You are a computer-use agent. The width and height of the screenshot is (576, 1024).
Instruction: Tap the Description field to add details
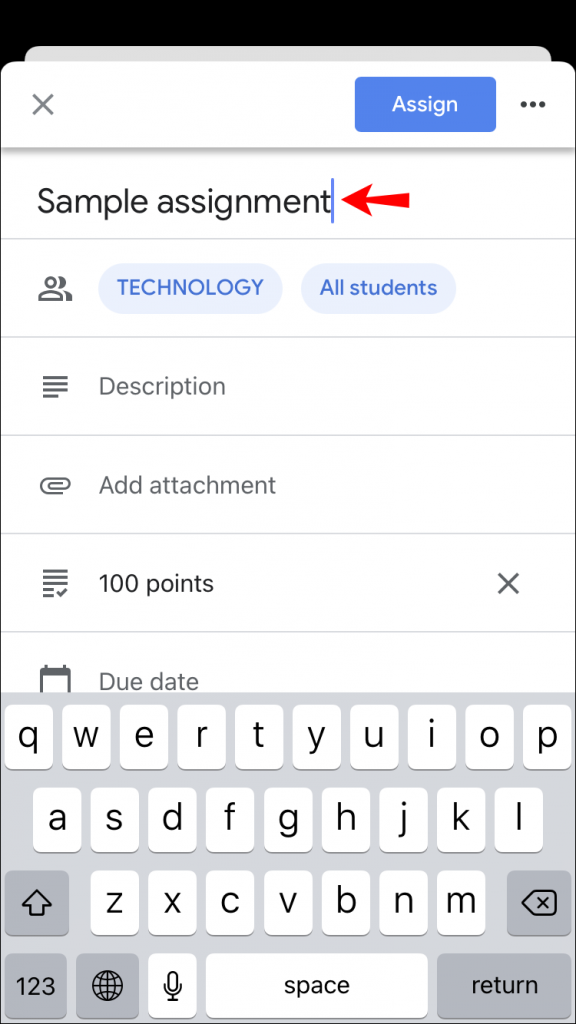coord(162,386)
